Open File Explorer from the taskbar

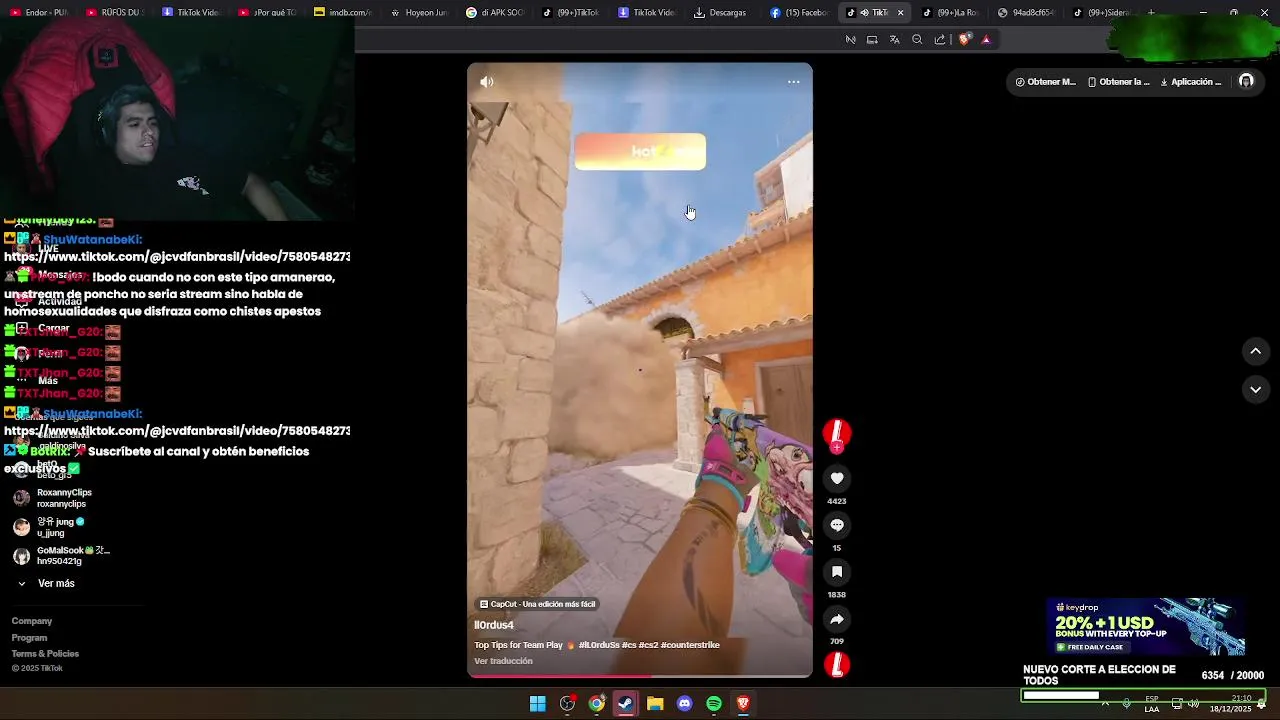pyautogui.click(x=655, y=704)
